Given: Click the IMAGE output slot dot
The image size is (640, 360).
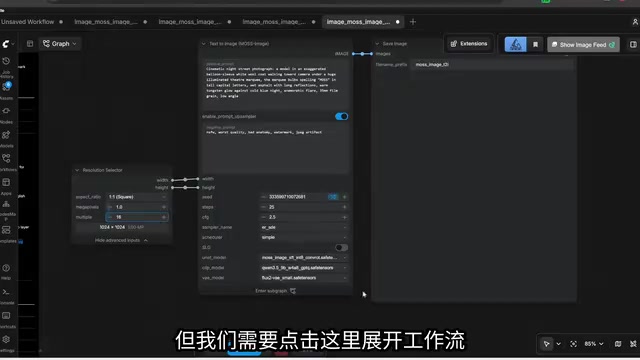Looking at the screenshot, I should tap(353, 54).
